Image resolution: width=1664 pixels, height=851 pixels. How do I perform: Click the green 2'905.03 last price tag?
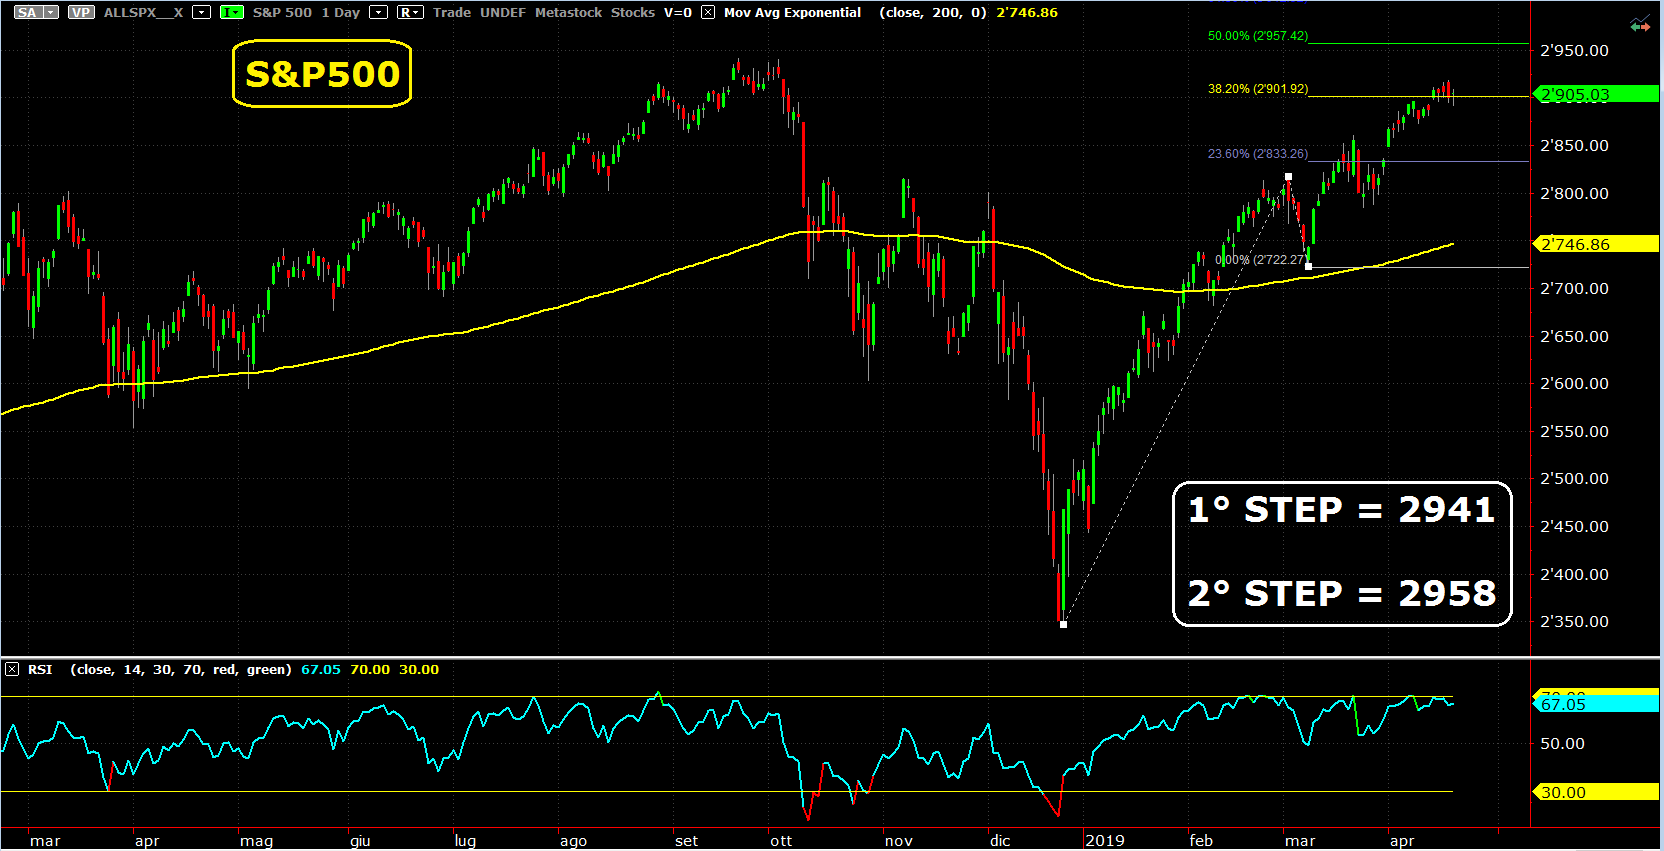pyautogui.click(x=1596, y=95)
